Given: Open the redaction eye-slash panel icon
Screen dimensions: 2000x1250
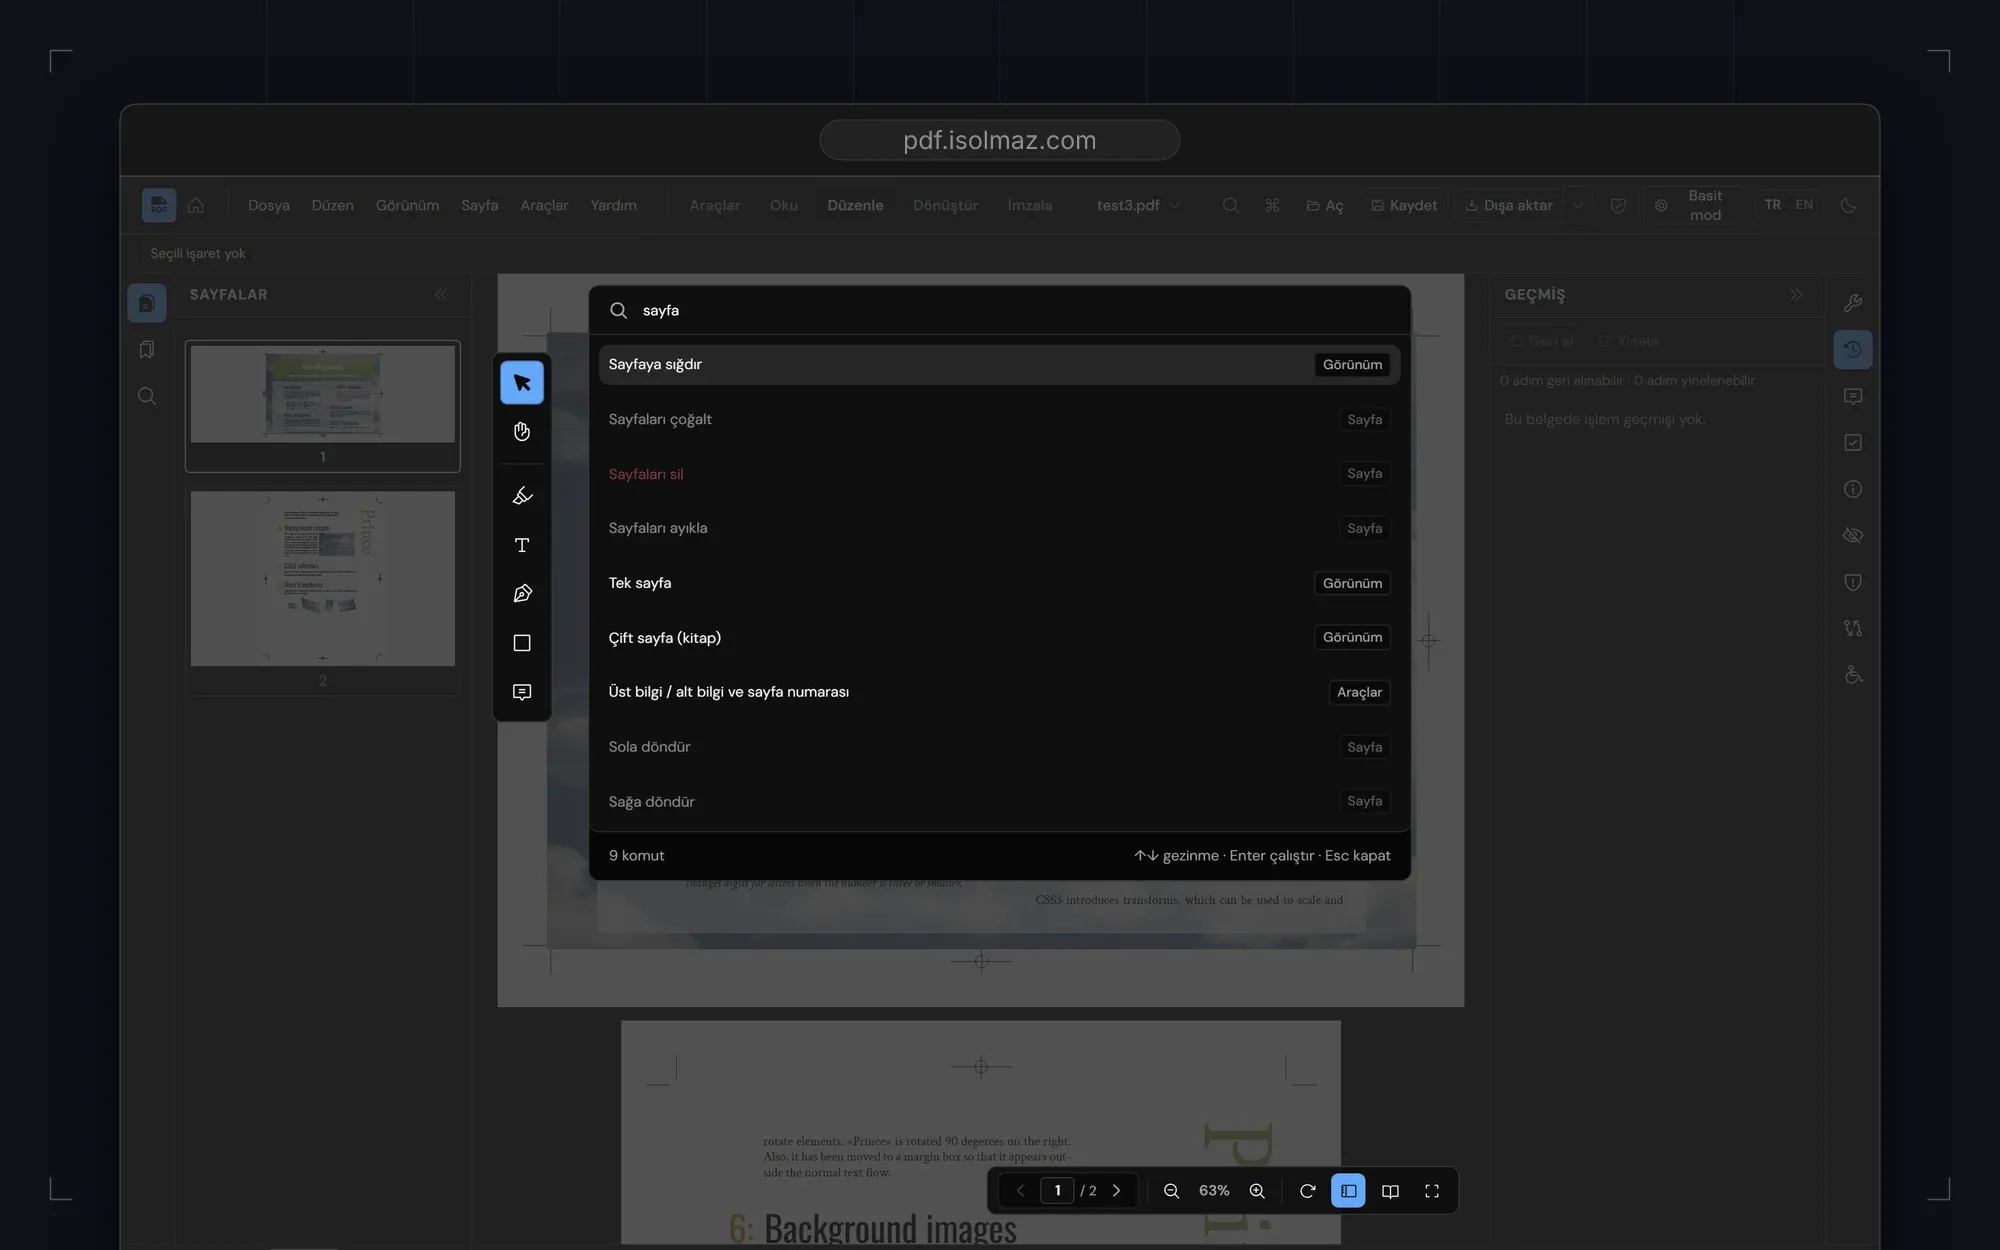Looking at the screenshot, I should (x=1853, y=535).
